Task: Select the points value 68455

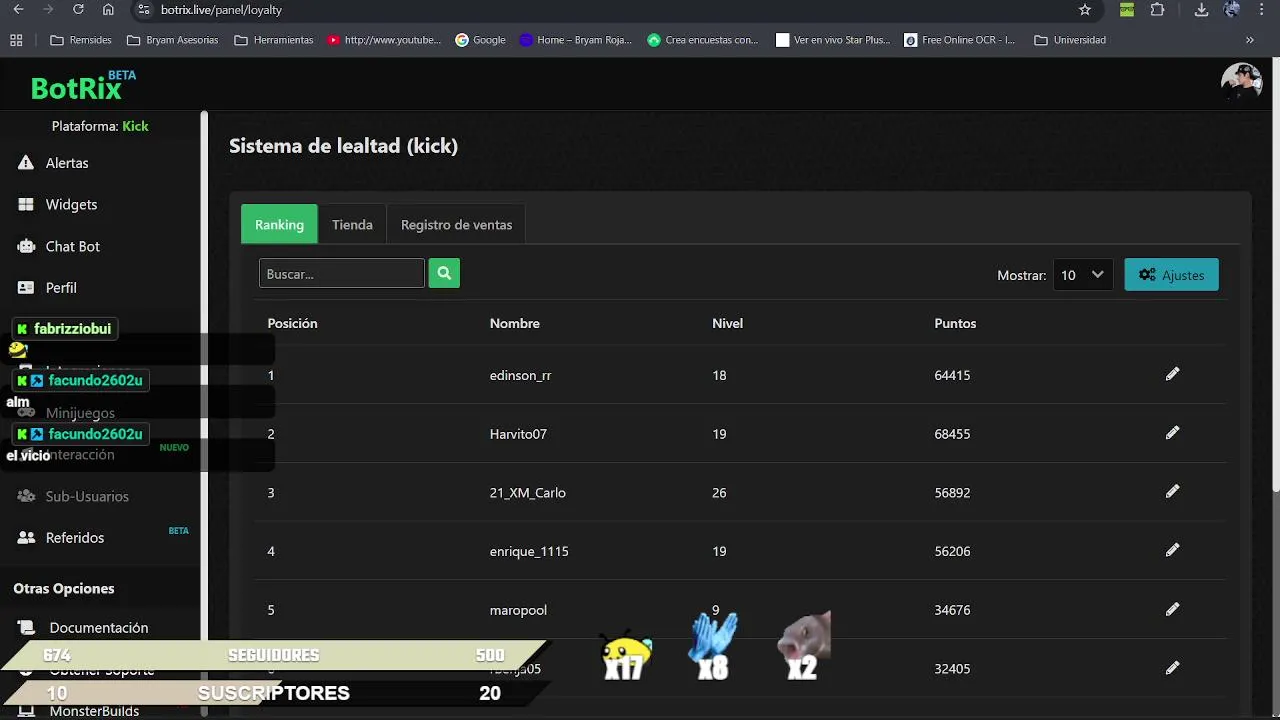Action: tap(952, 434)
